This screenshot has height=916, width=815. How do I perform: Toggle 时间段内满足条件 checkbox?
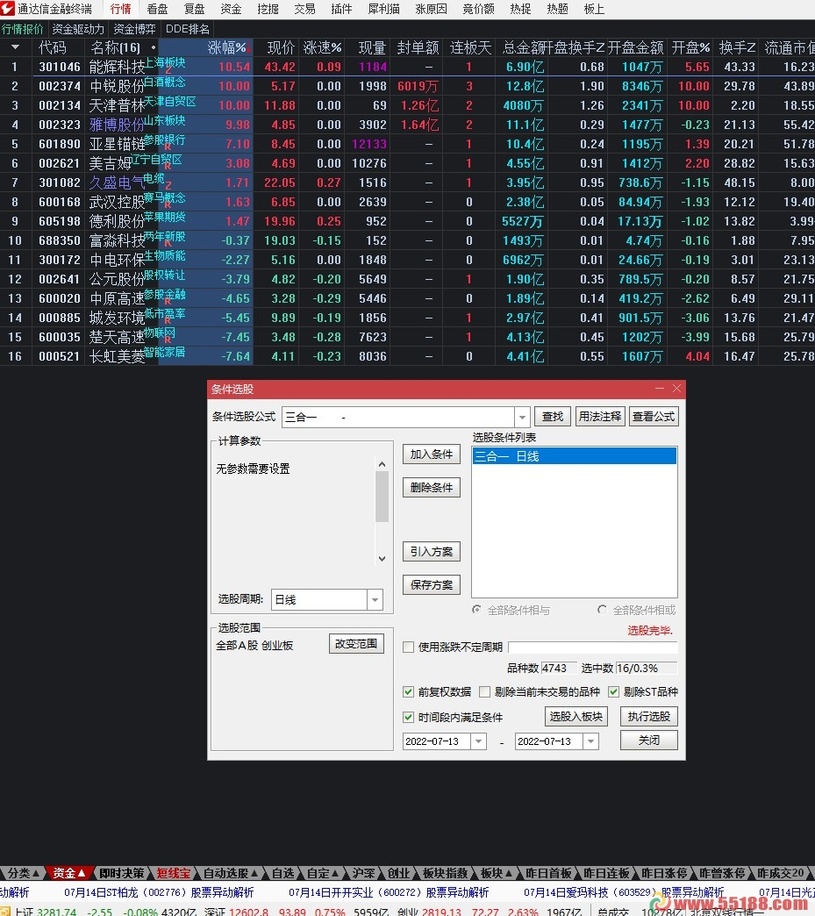pos(408,717)
